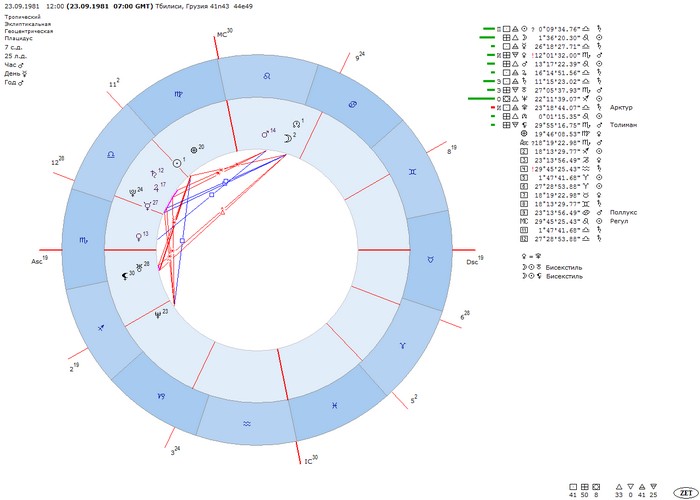Click the Arcturus star label in the table
This screenshot has width=700, height=500.
coord(621,107)
